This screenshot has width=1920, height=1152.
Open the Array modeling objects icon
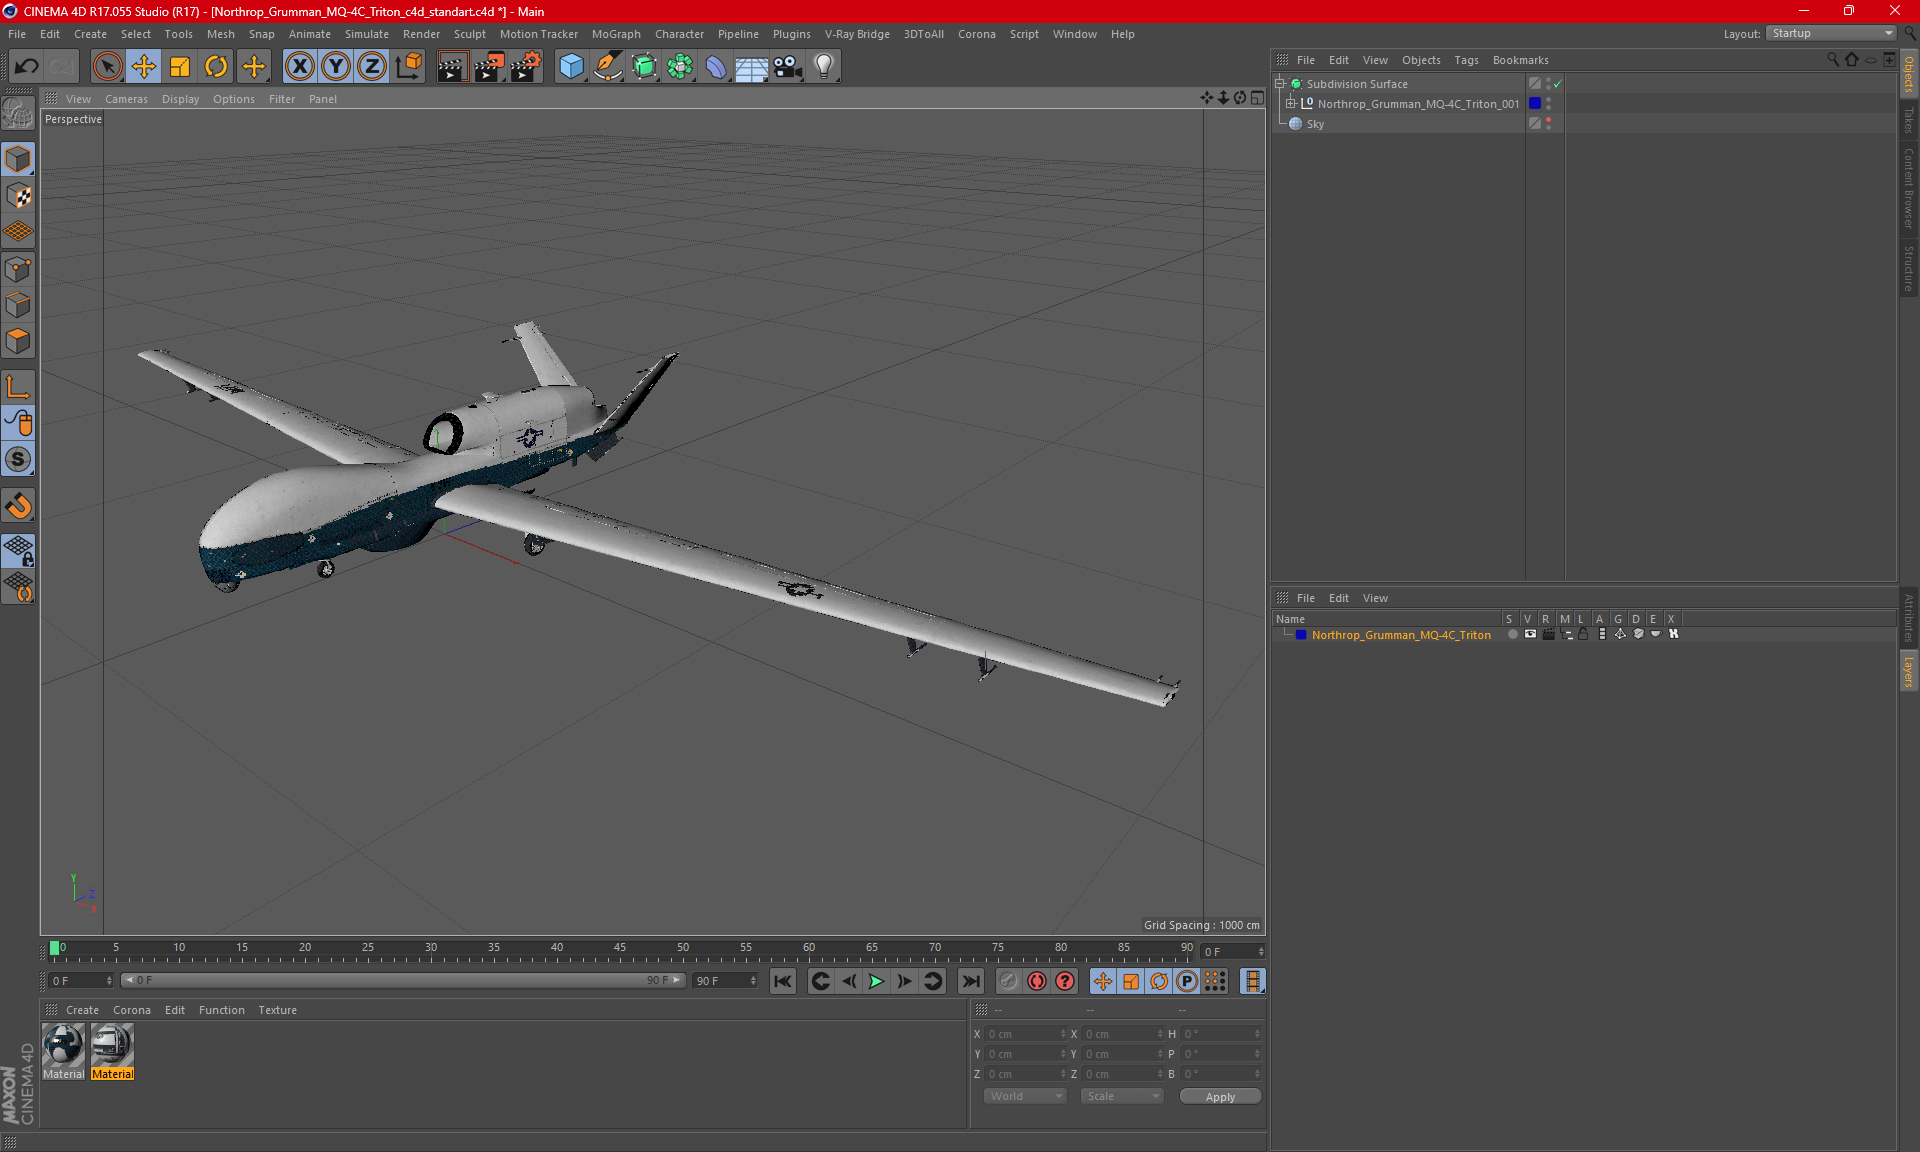(x=680, y=67)
